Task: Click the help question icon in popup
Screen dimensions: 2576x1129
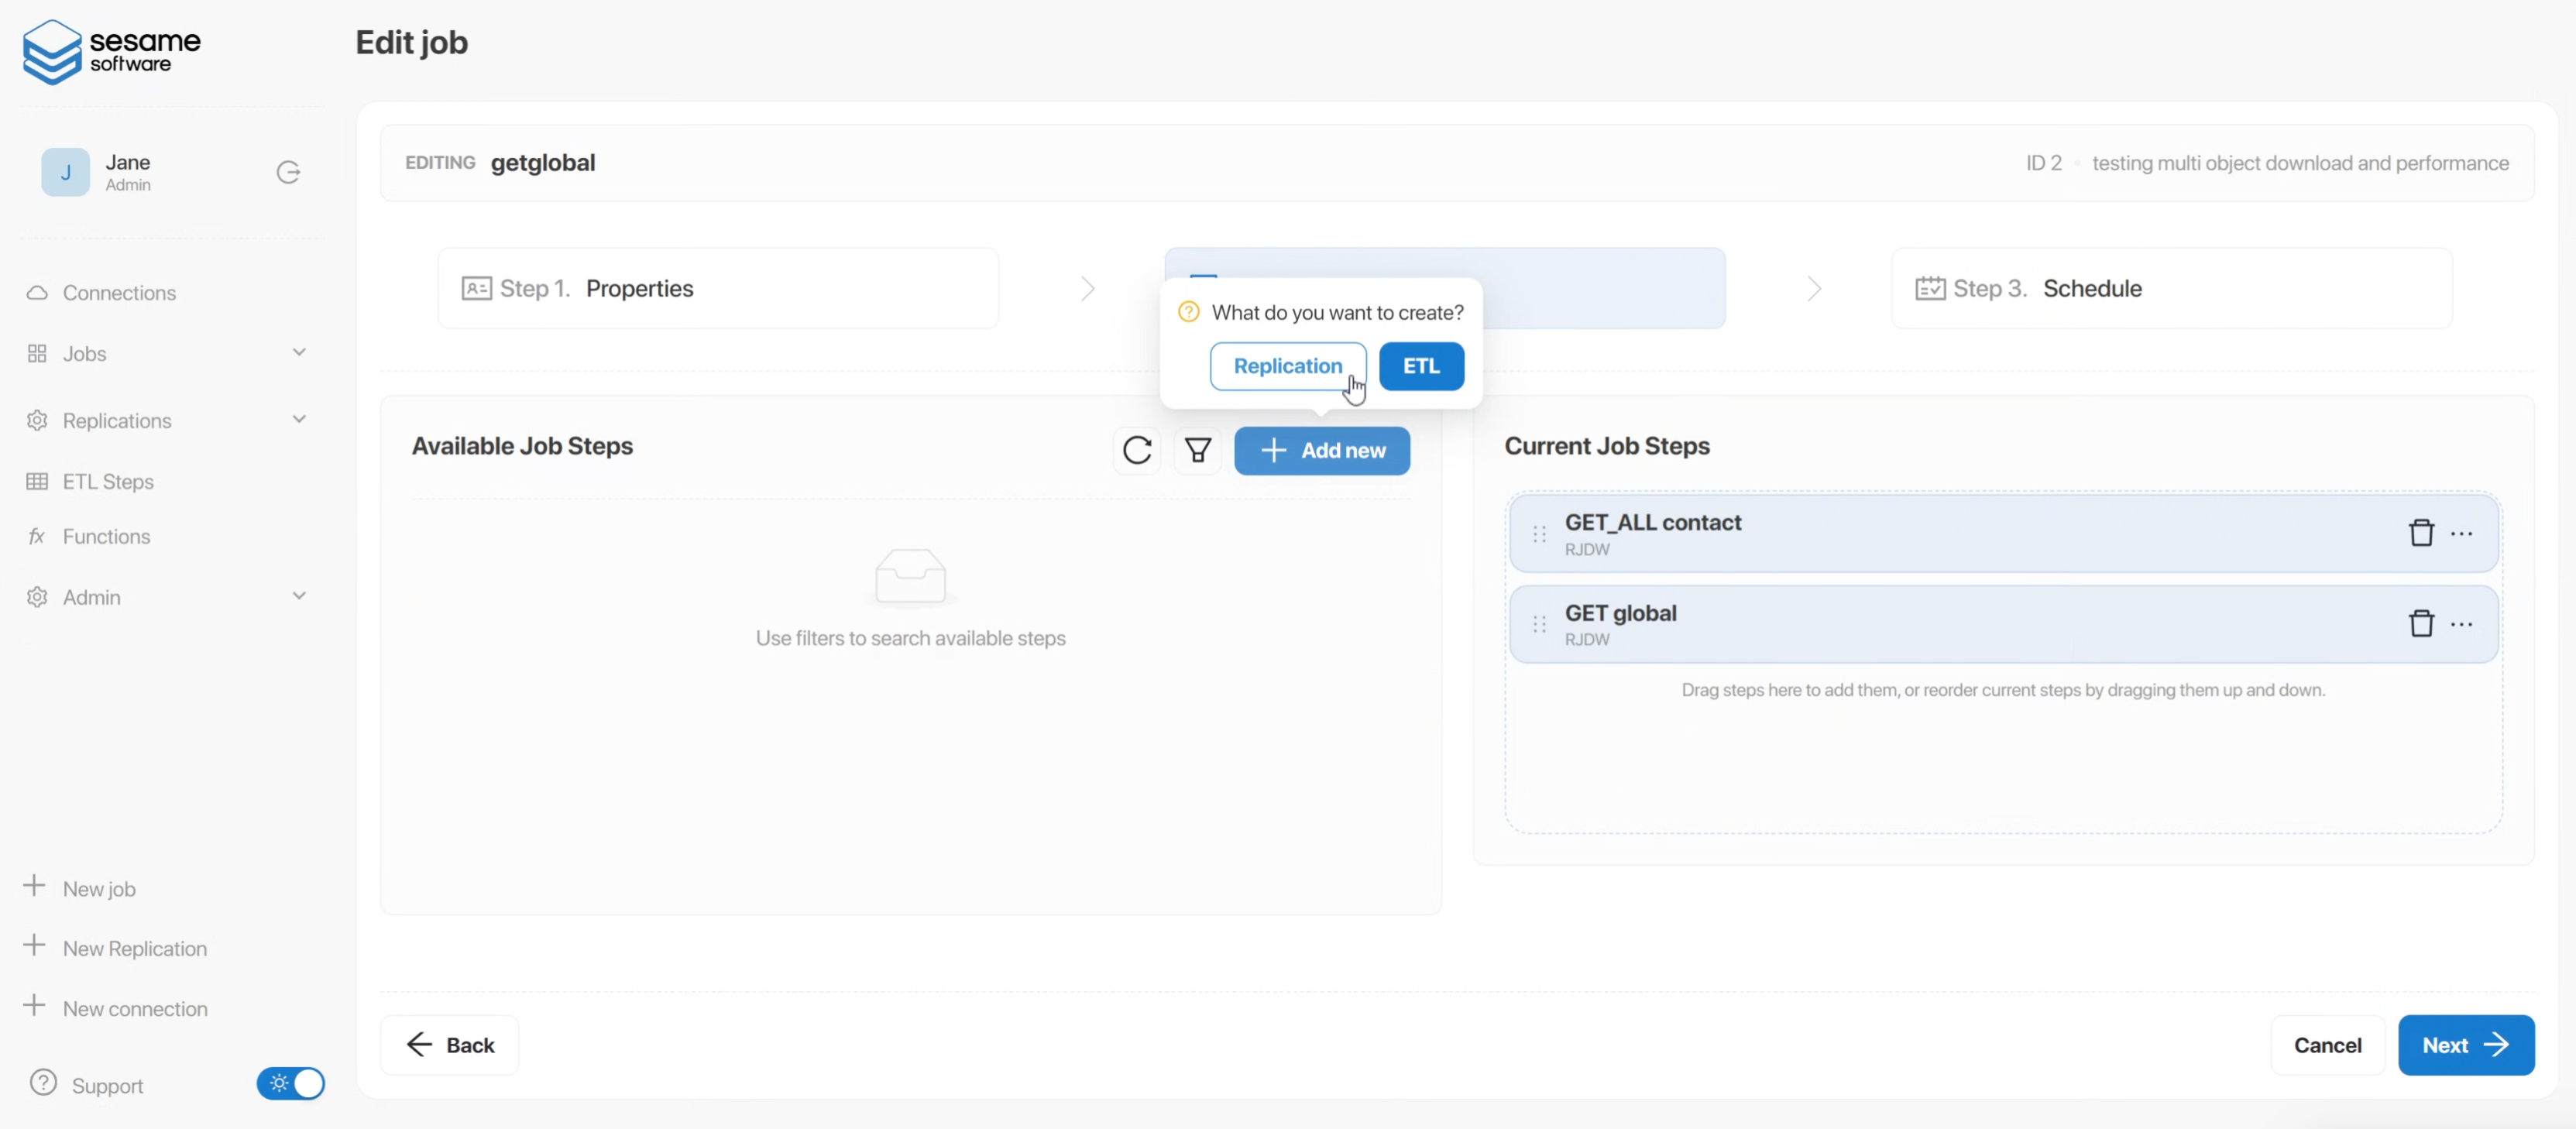Action: [x=1188, y=312]
